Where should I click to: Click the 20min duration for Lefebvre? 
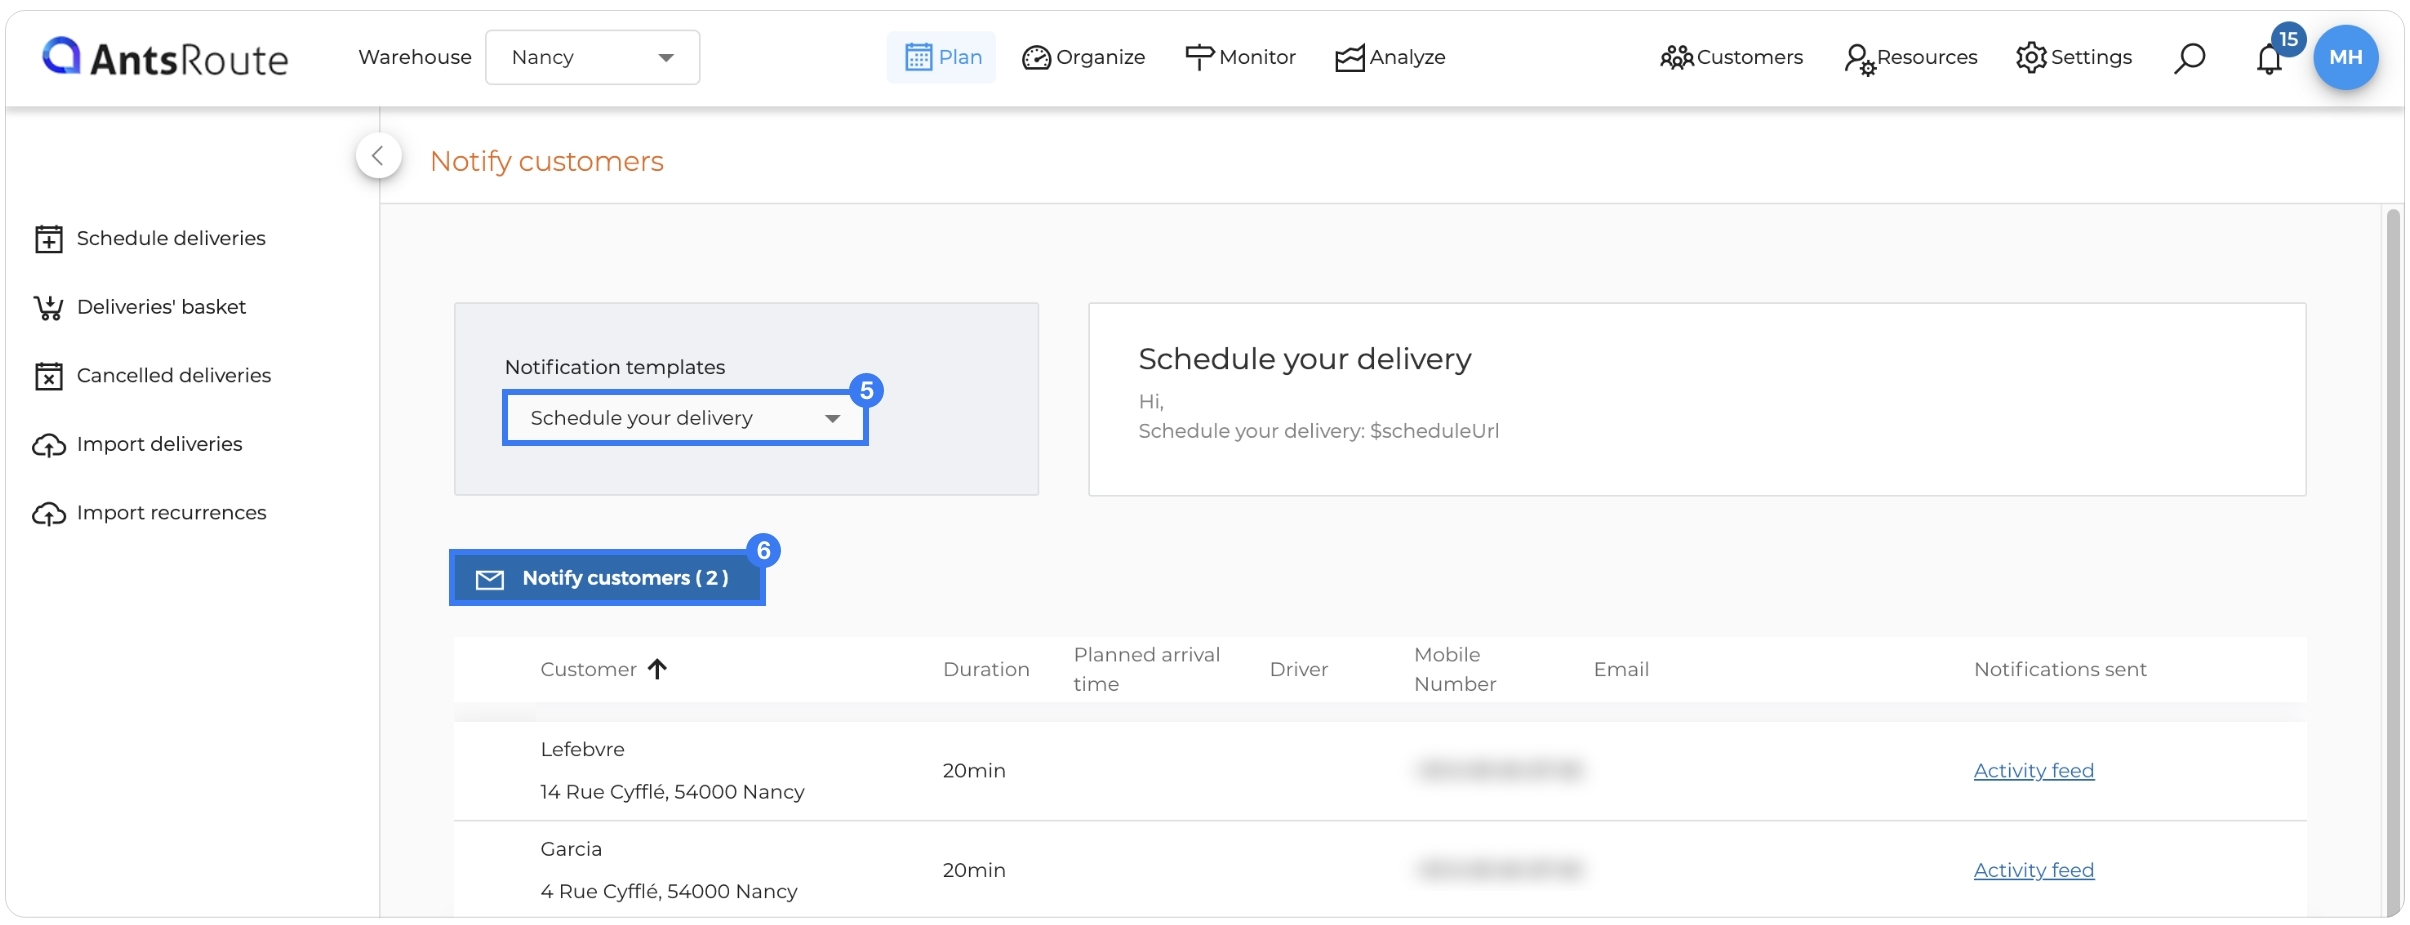point(974,771)
